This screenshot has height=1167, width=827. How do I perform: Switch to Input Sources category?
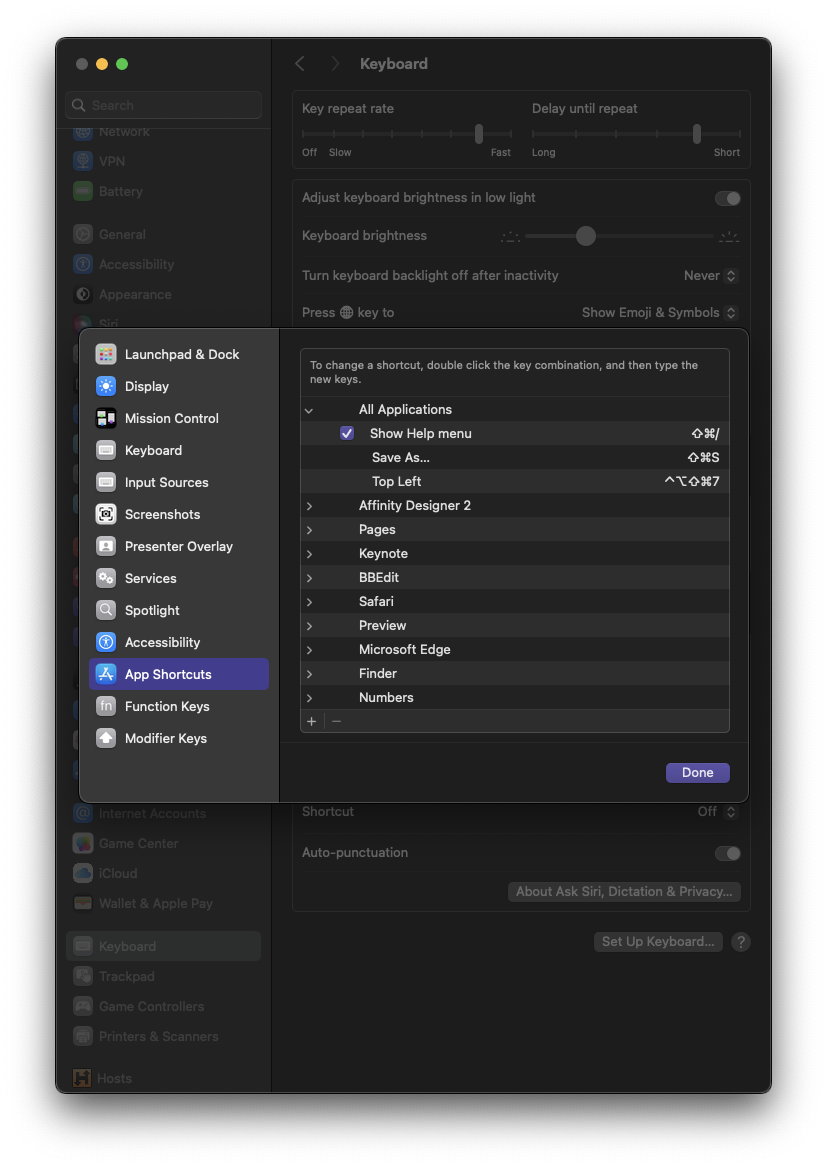(166, 482)
